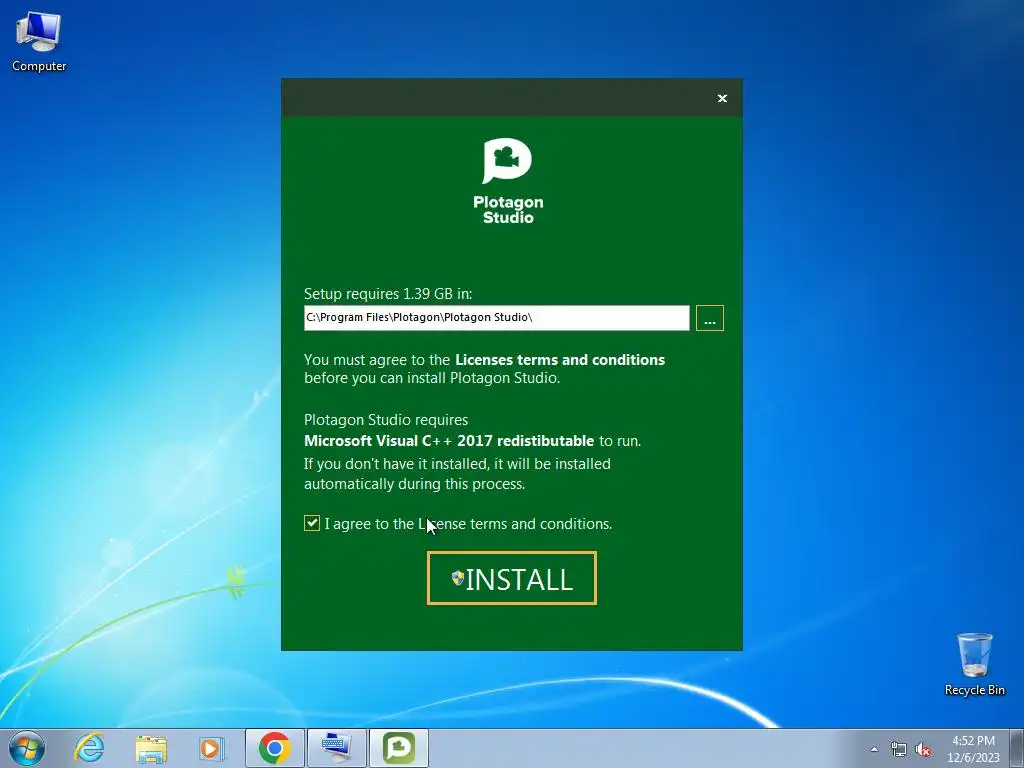Screen dimensions: 1024x768
Task: Click the Plotagon Studio logo
Action: point(508,182)
